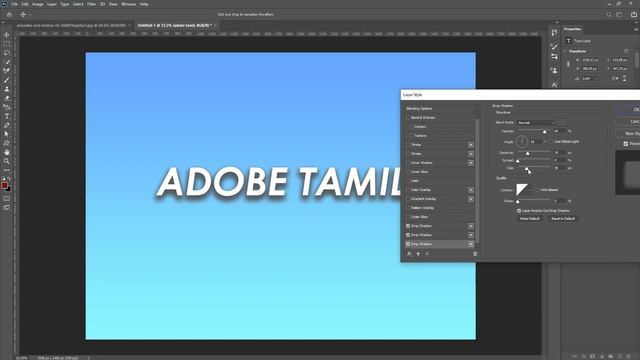Click the Opacity slider handle

(x=544, y=131)
